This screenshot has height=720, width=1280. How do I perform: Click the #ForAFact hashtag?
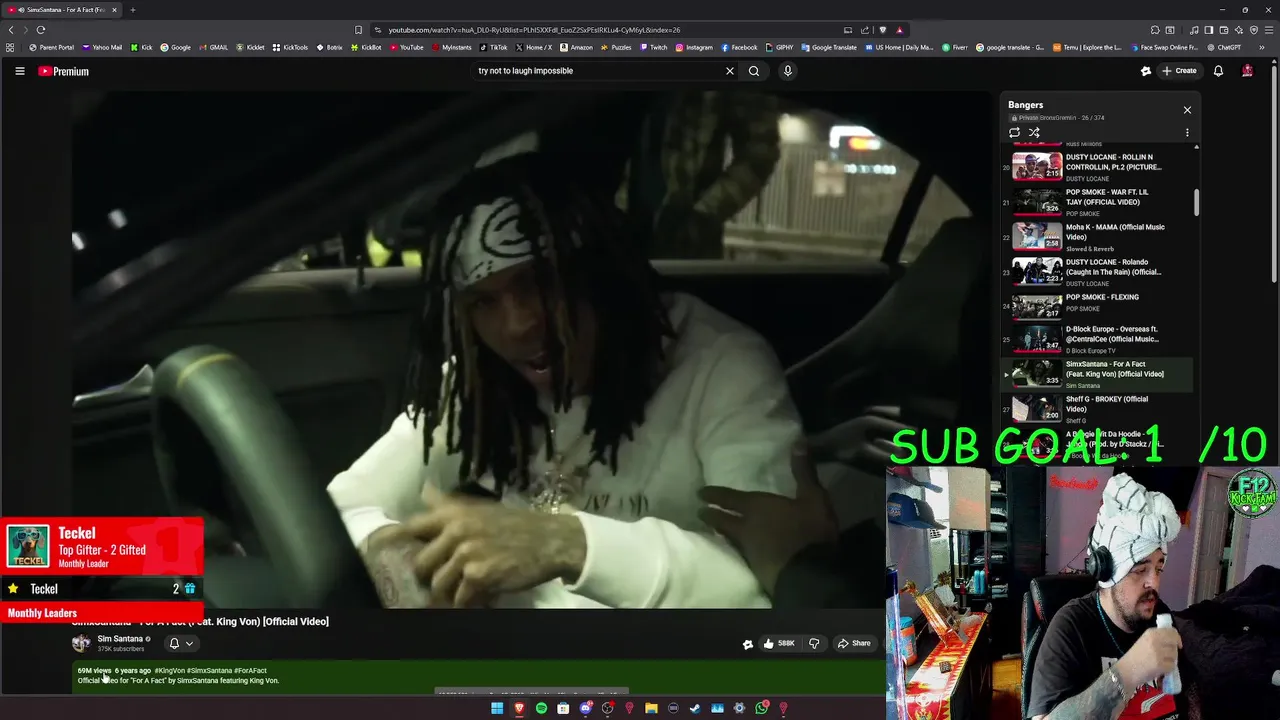pyautogui.click(x=250, y=670)
